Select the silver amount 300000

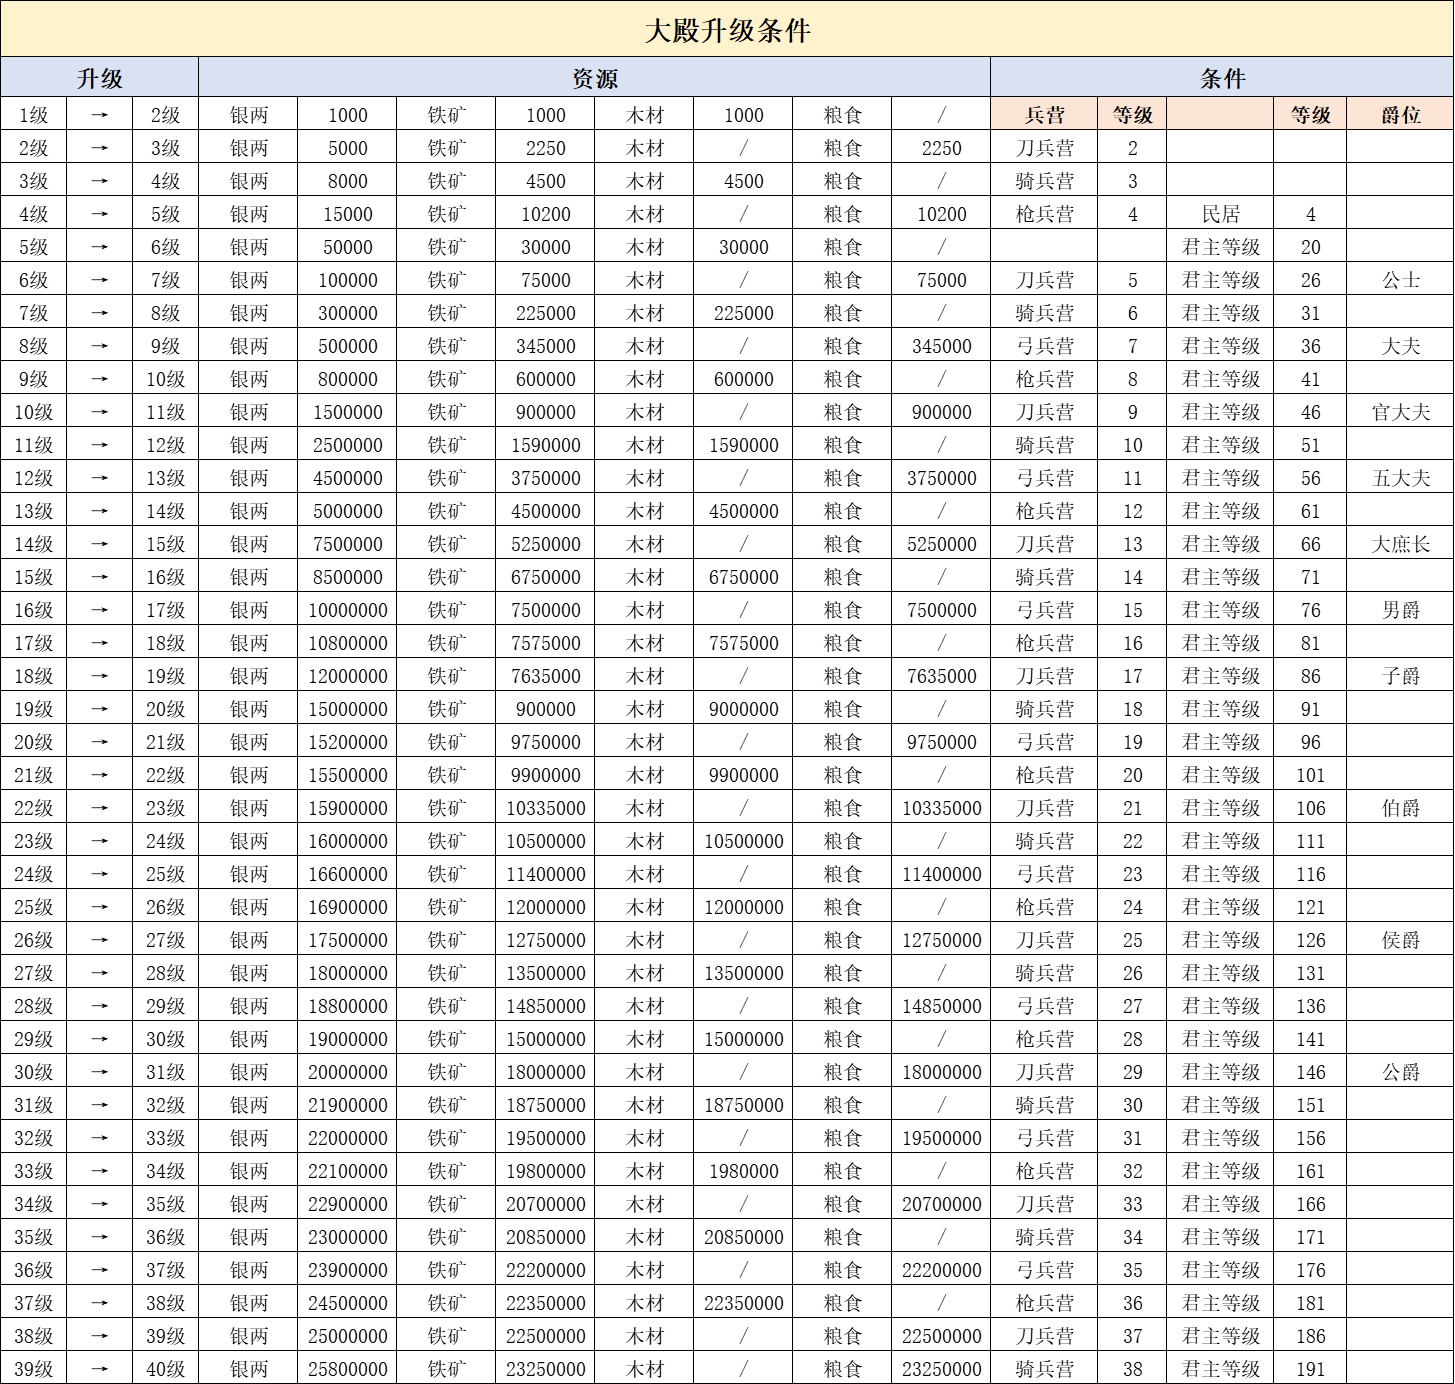(x=347, y=313)
